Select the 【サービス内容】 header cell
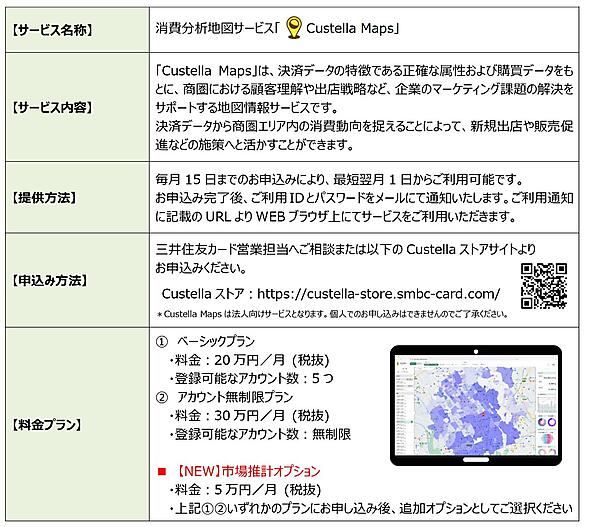600x527 pixels. pyautogui.click(x=77, y=107)
